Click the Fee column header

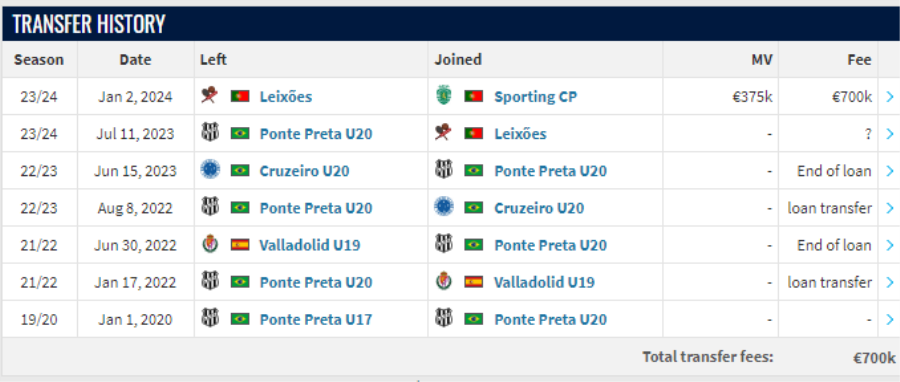859,59
